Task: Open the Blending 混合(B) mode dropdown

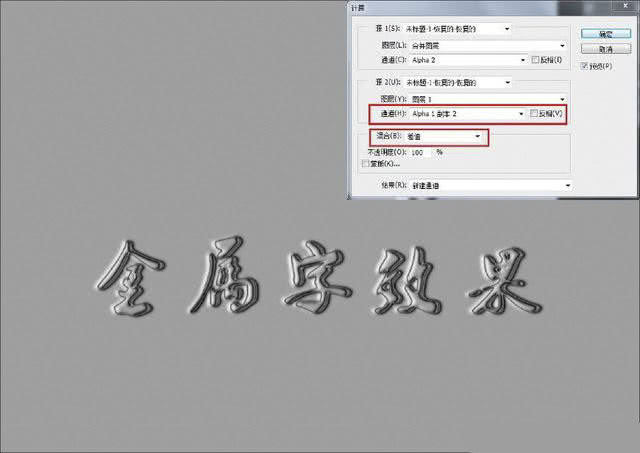Action: click(444, 137)
